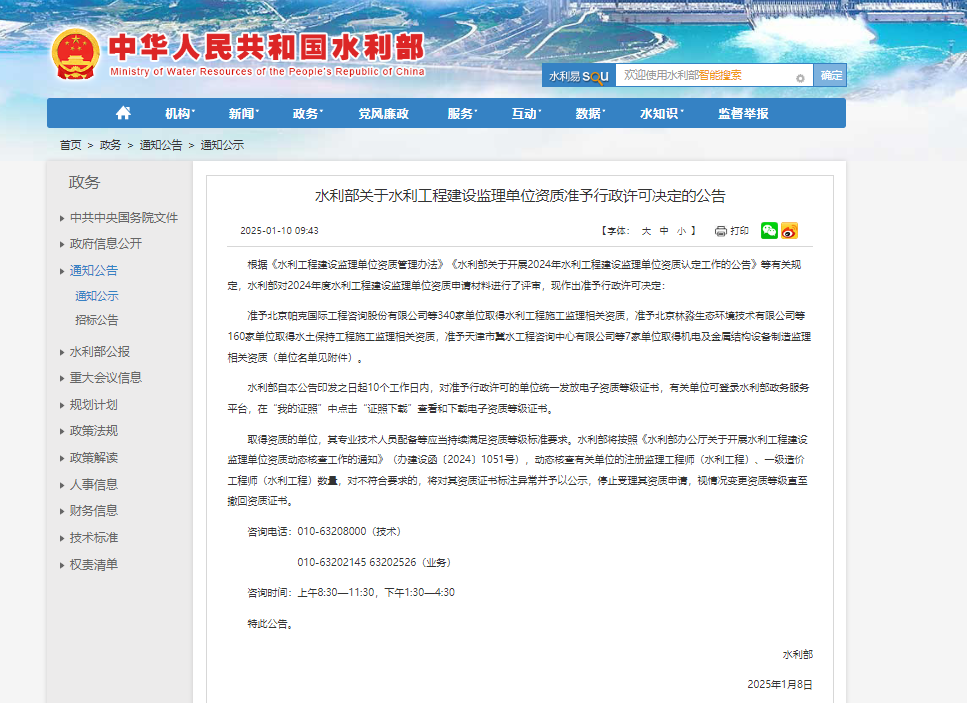Screen dimensions: 967x703
Task: Click the 打印 print link
Action: (x=739, y=231)
